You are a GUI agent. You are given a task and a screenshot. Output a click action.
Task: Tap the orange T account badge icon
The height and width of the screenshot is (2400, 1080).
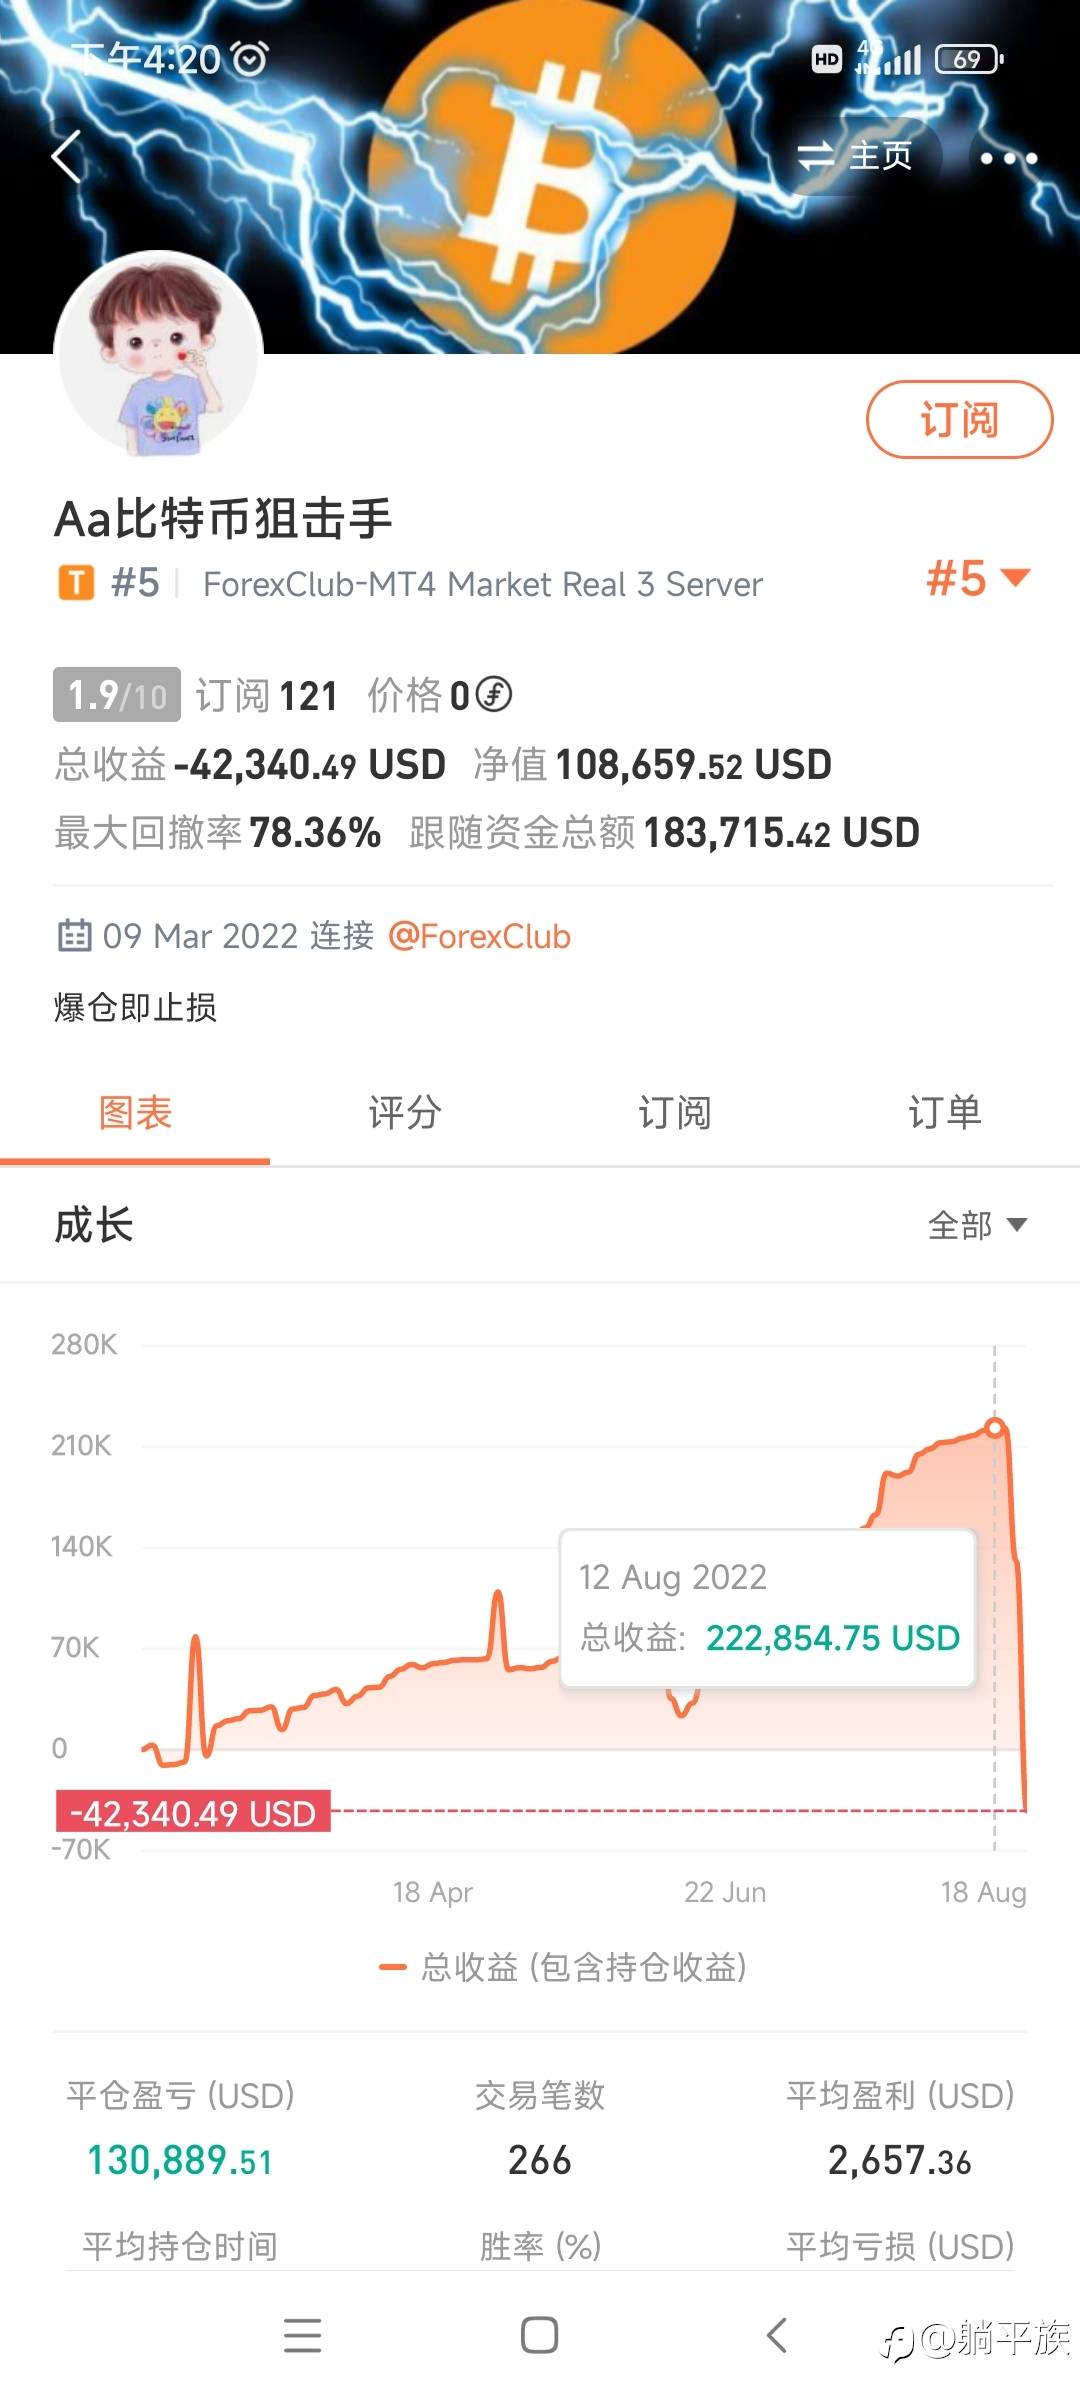point(76,583)
